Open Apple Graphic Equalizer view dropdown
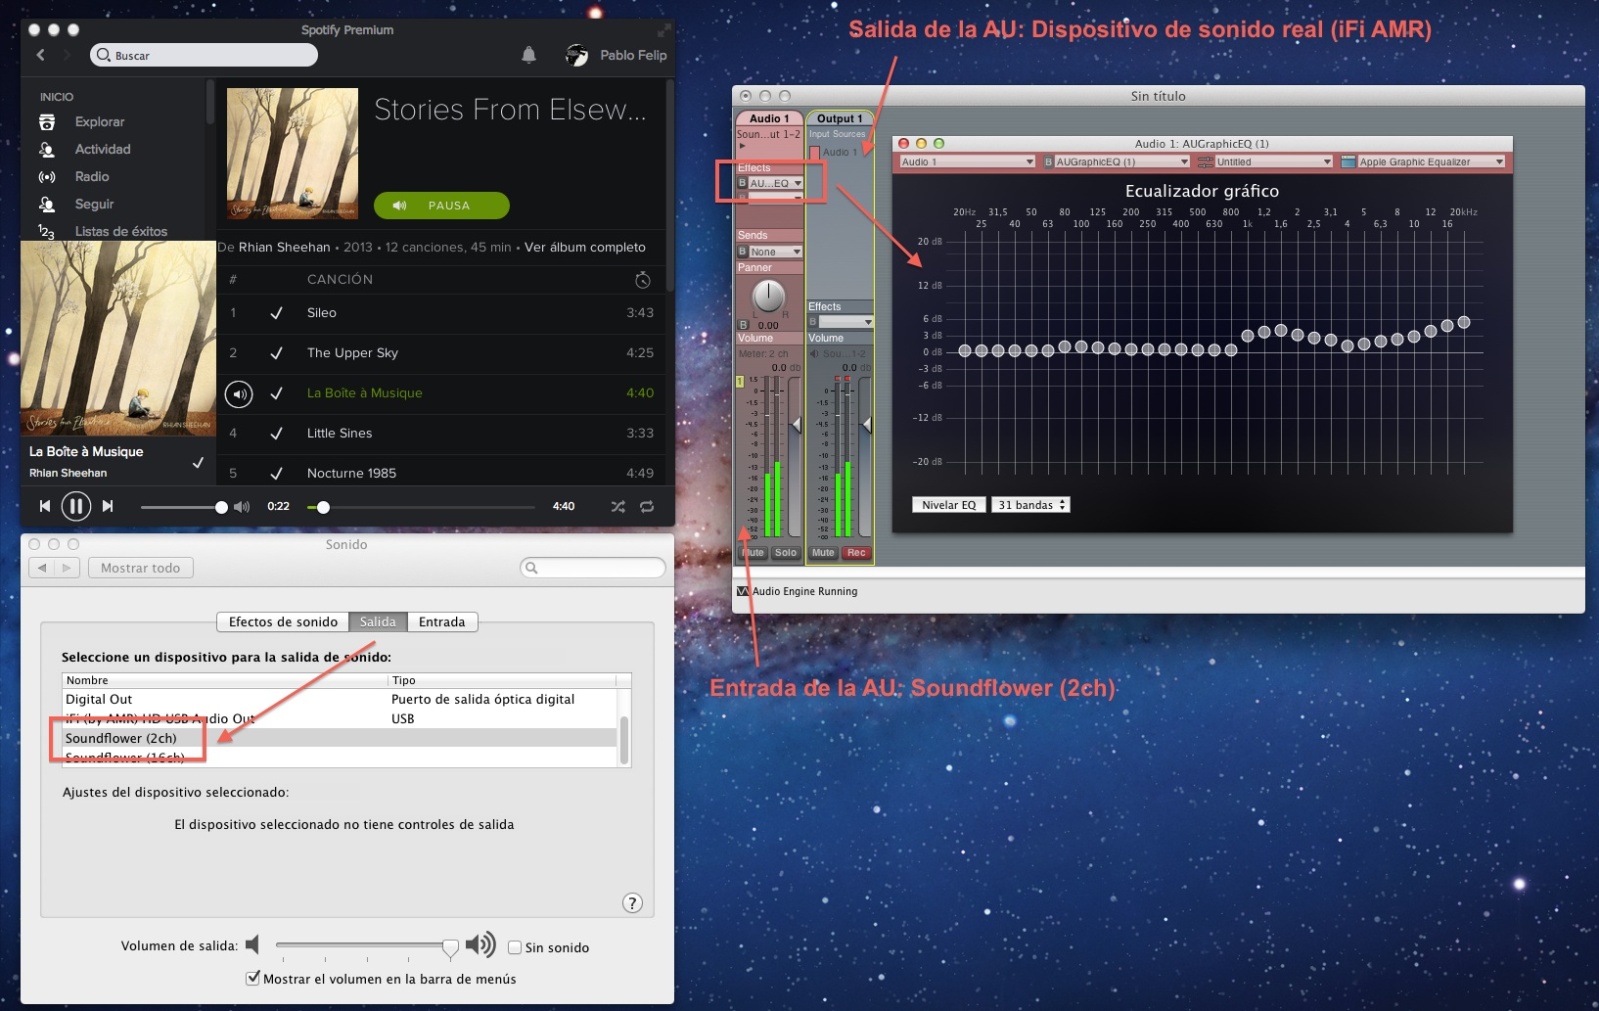Image resolution: width=1599 pixels, height=1011 pixels. 1430,162
